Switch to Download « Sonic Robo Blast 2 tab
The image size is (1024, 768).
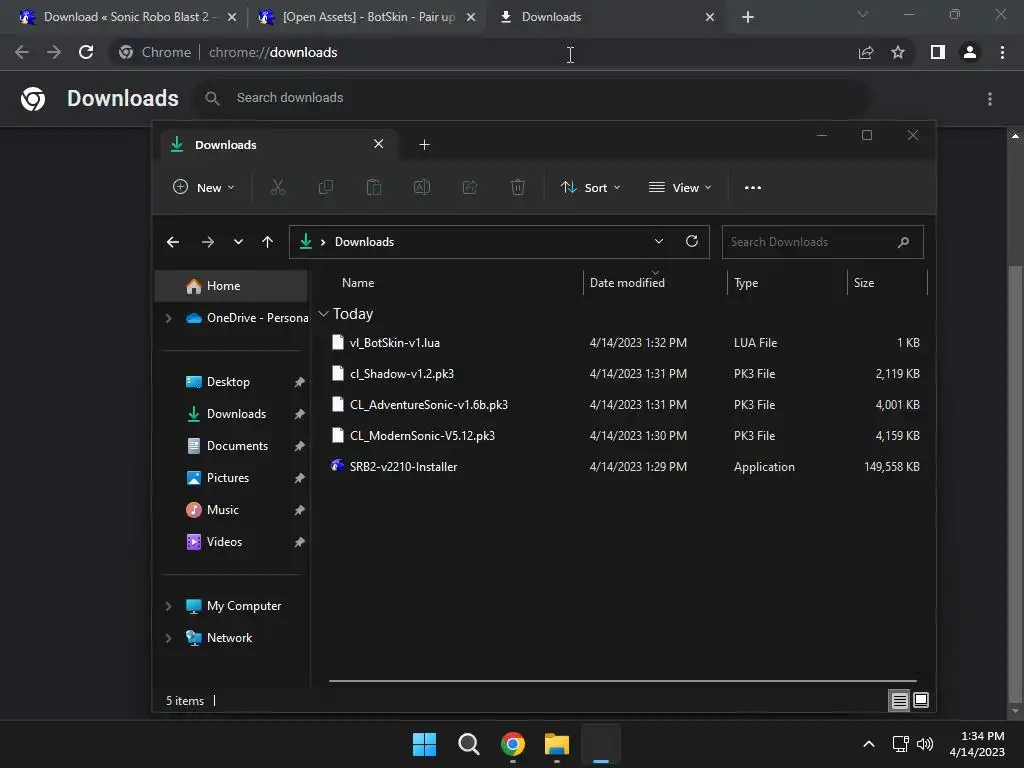pyautogui.click(x=127, y=17)
